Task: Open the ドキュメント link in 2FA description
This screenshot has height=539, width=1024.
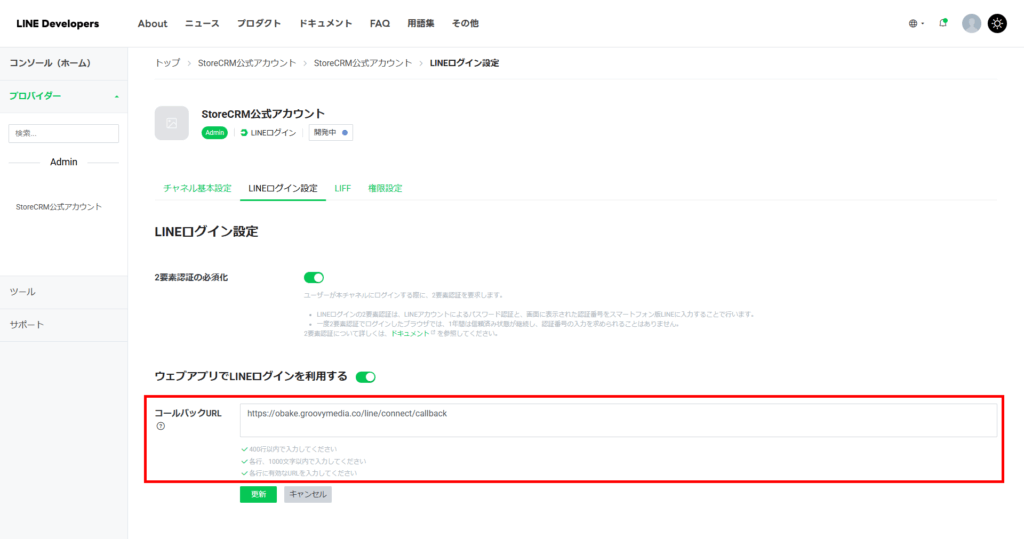Action: click(409, 333)
